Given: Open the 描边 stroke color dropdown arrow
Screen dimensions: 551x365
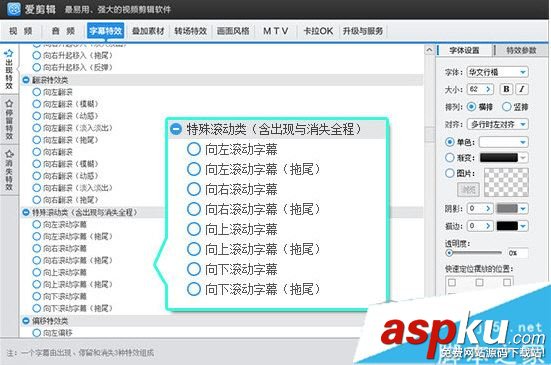Looking at the screenshot, I should coord(523,226).
